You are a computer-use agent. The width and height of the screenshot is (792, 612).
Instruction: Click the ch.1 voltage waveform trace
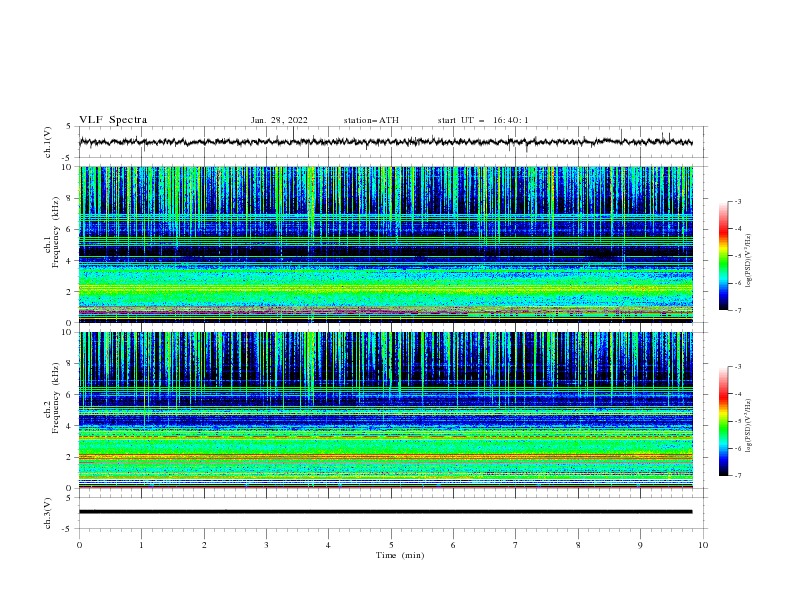(385, 142)
